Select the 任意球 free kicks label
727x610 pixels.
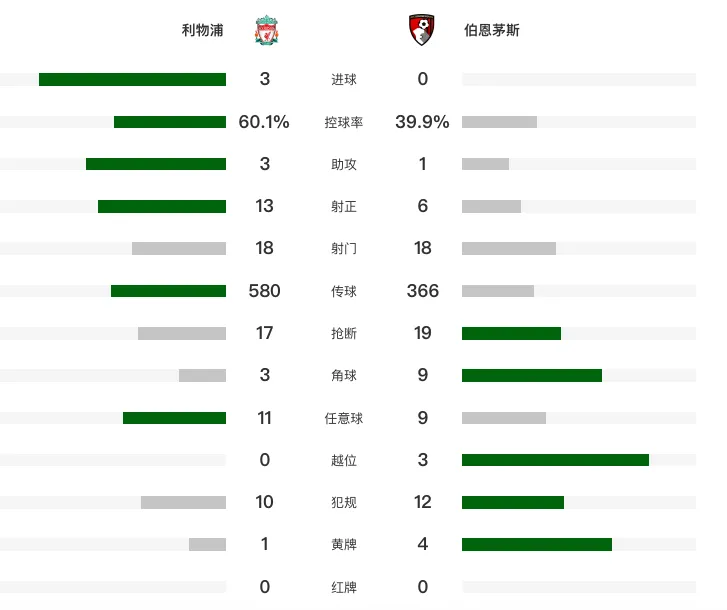344,418
